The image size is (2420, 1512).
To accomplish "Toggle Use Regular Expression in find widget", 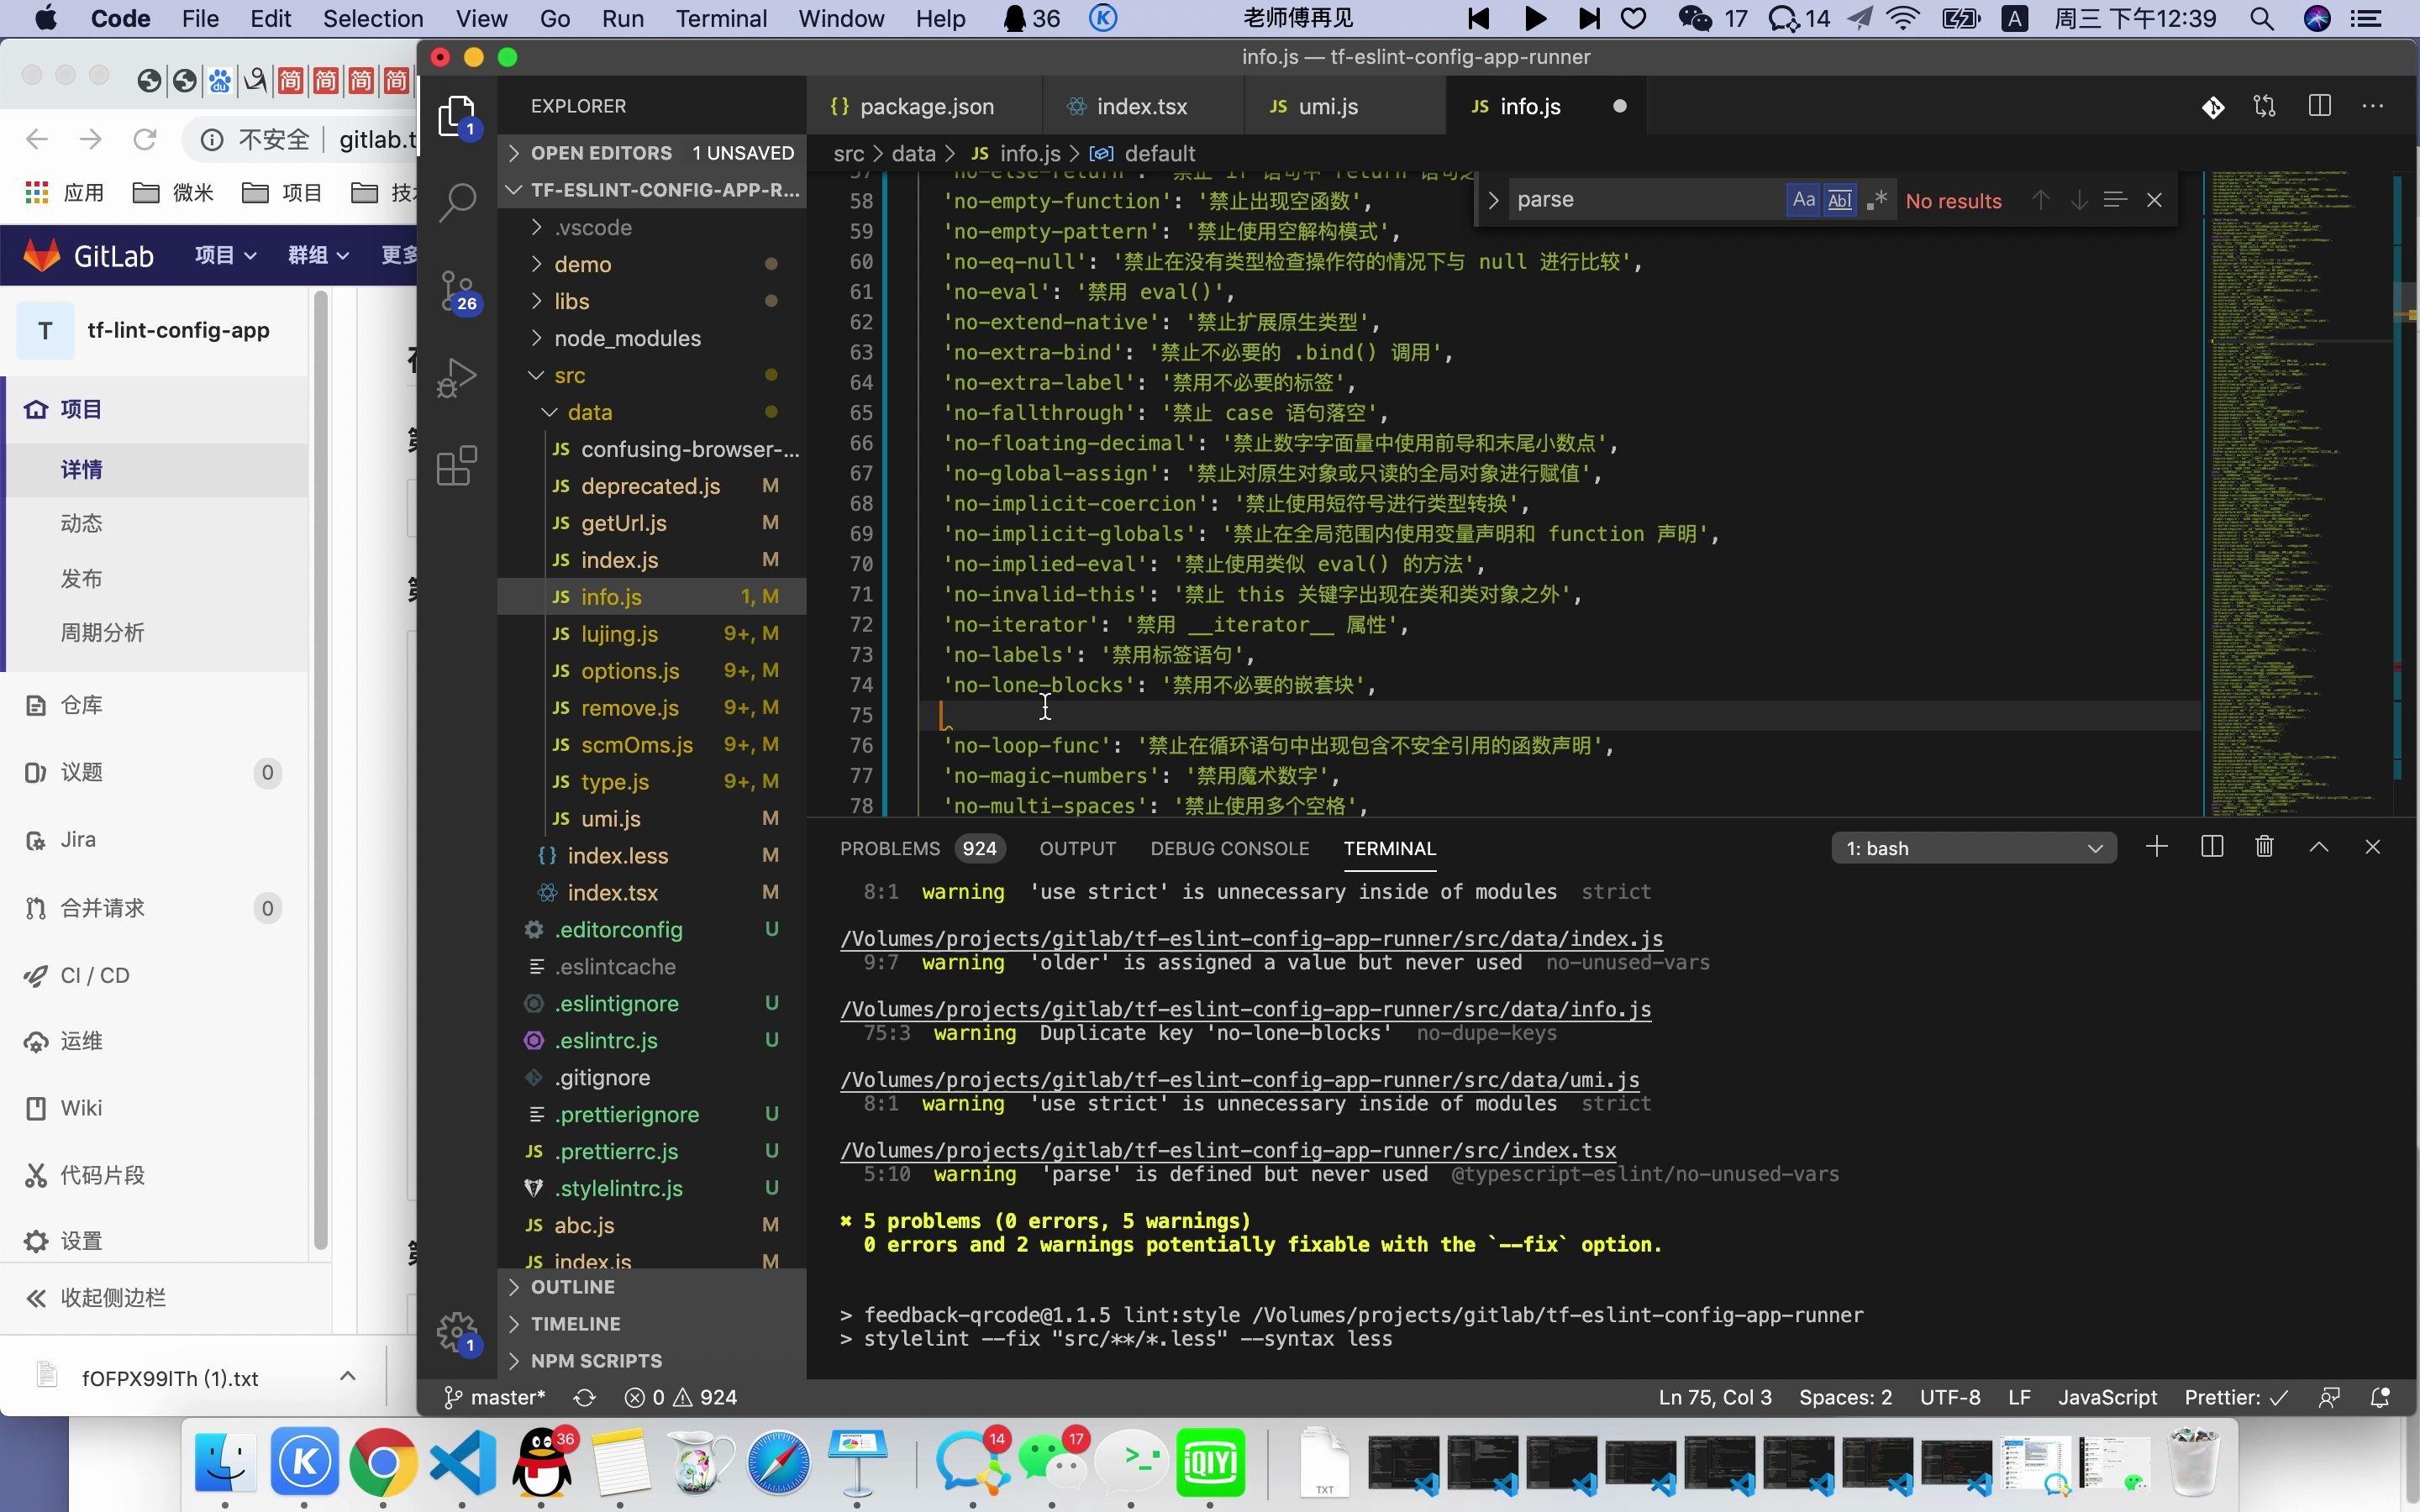I will [1877, 200].
